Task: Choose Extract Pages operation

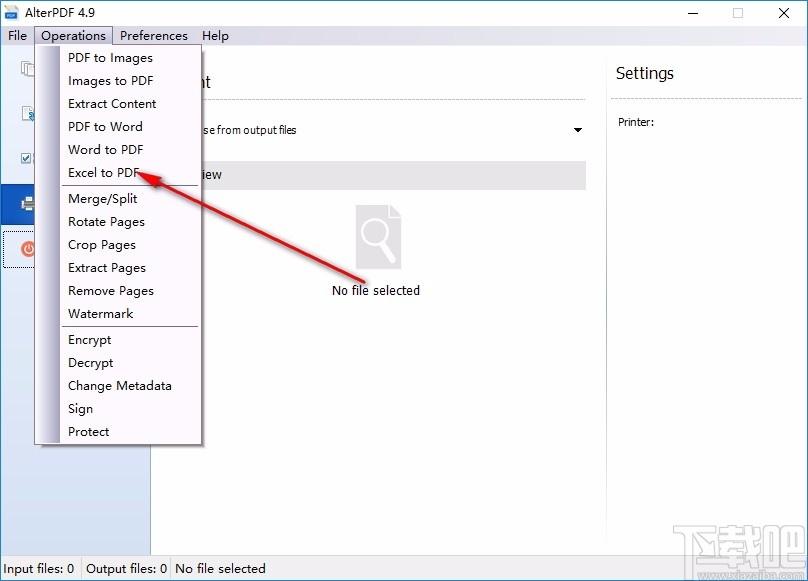Action: 107,268
